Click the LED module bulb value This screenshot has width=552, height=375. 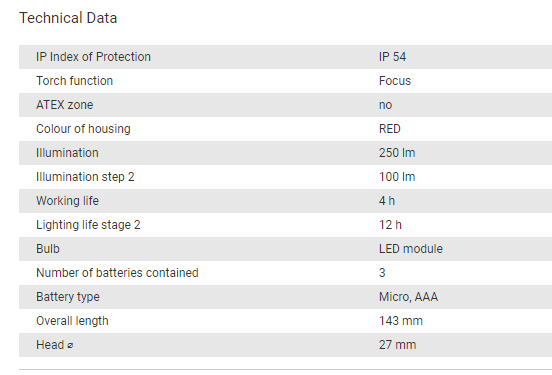(411, 249)
